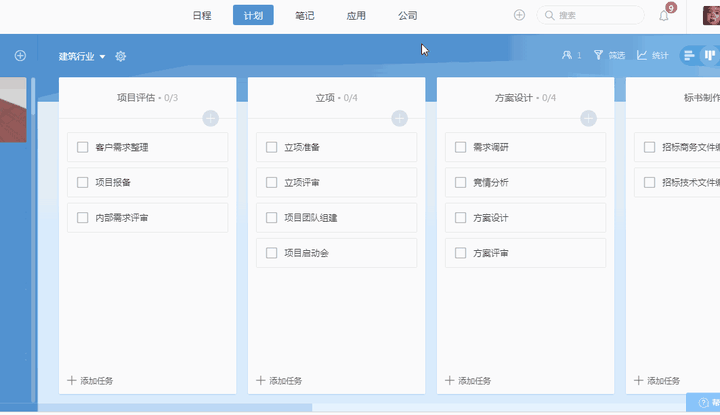Click the 搜索 search input field
Viewport: 720px width, 415px height.
click(590, 15)
